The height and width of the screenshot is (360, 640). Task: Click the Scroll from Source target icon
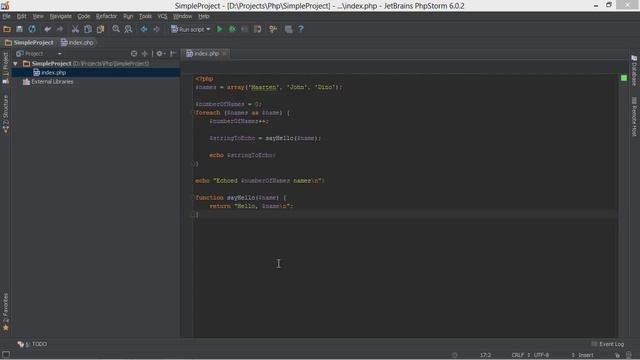[134, 53]
